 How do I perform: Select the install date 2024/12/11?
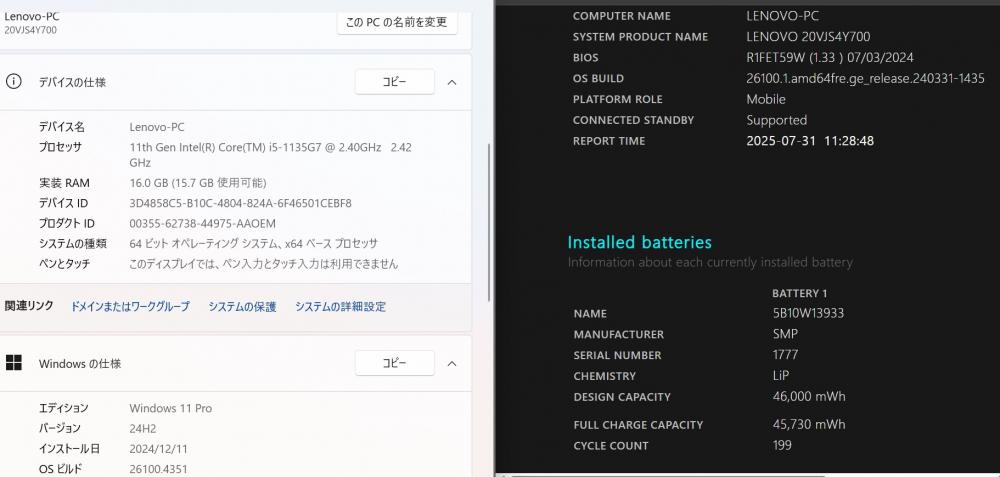point(159,449)
